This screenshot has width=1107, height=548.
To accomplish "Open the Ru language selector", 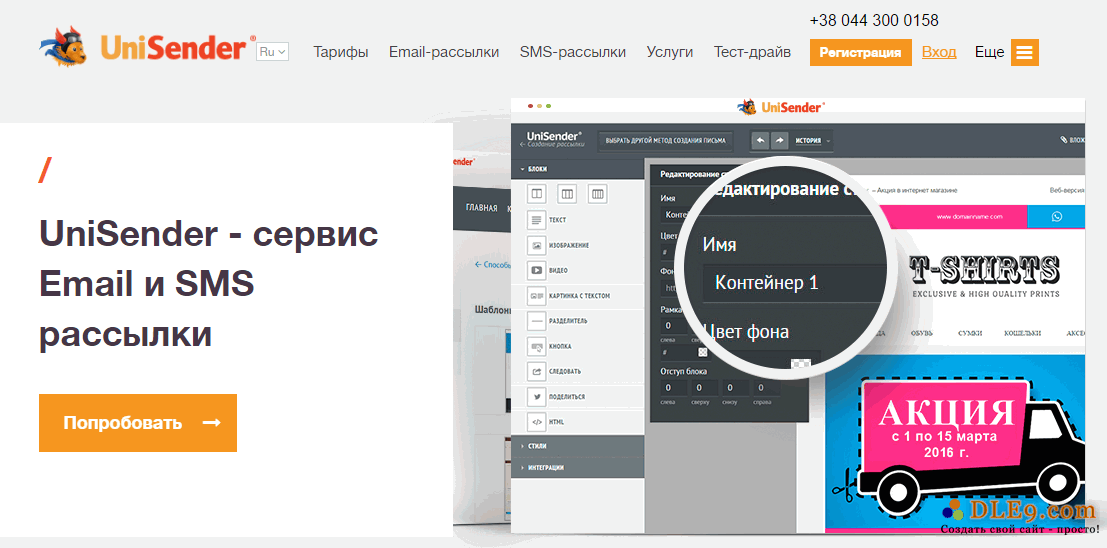I will pyautogui.click(x=273, y=52).
